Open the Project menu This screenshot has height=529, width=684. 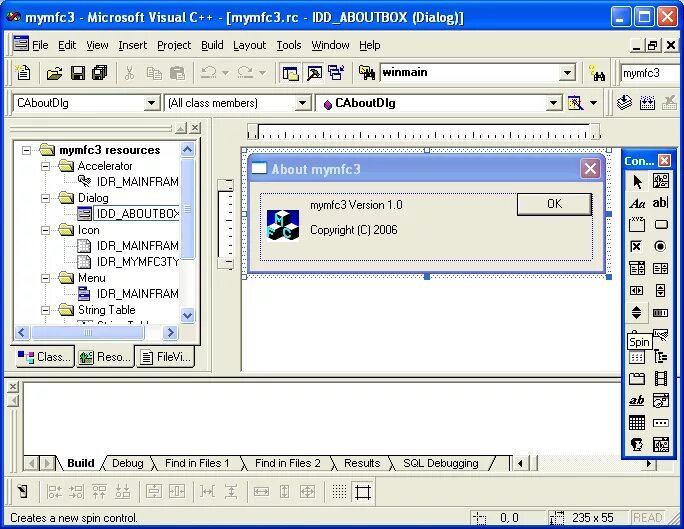(174, 45)
